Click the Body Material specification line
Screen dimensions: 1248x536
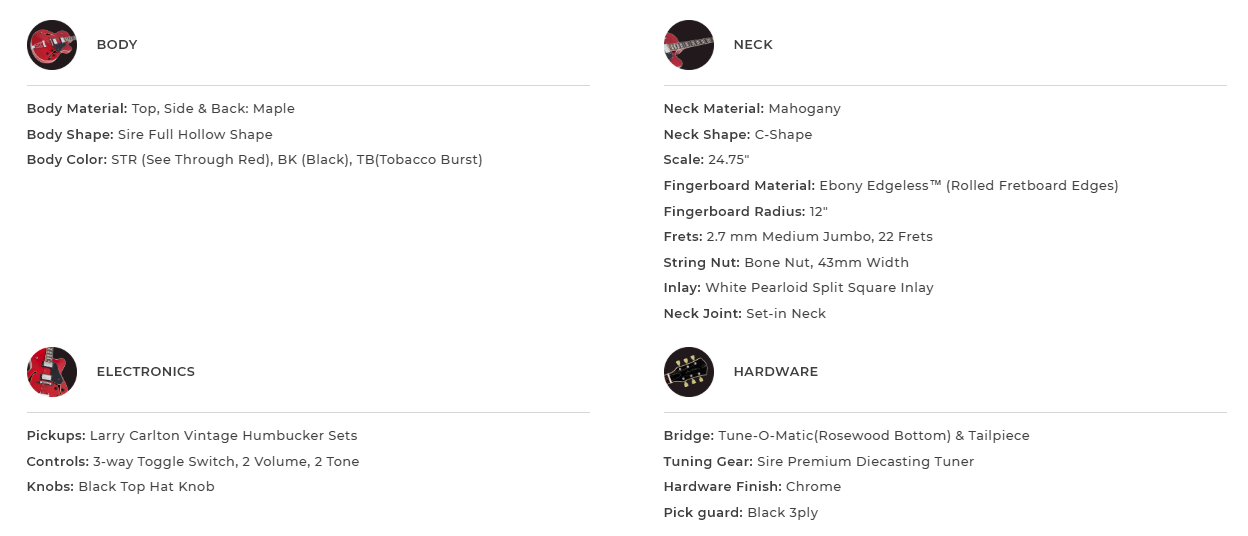click(x=161, y=109)
